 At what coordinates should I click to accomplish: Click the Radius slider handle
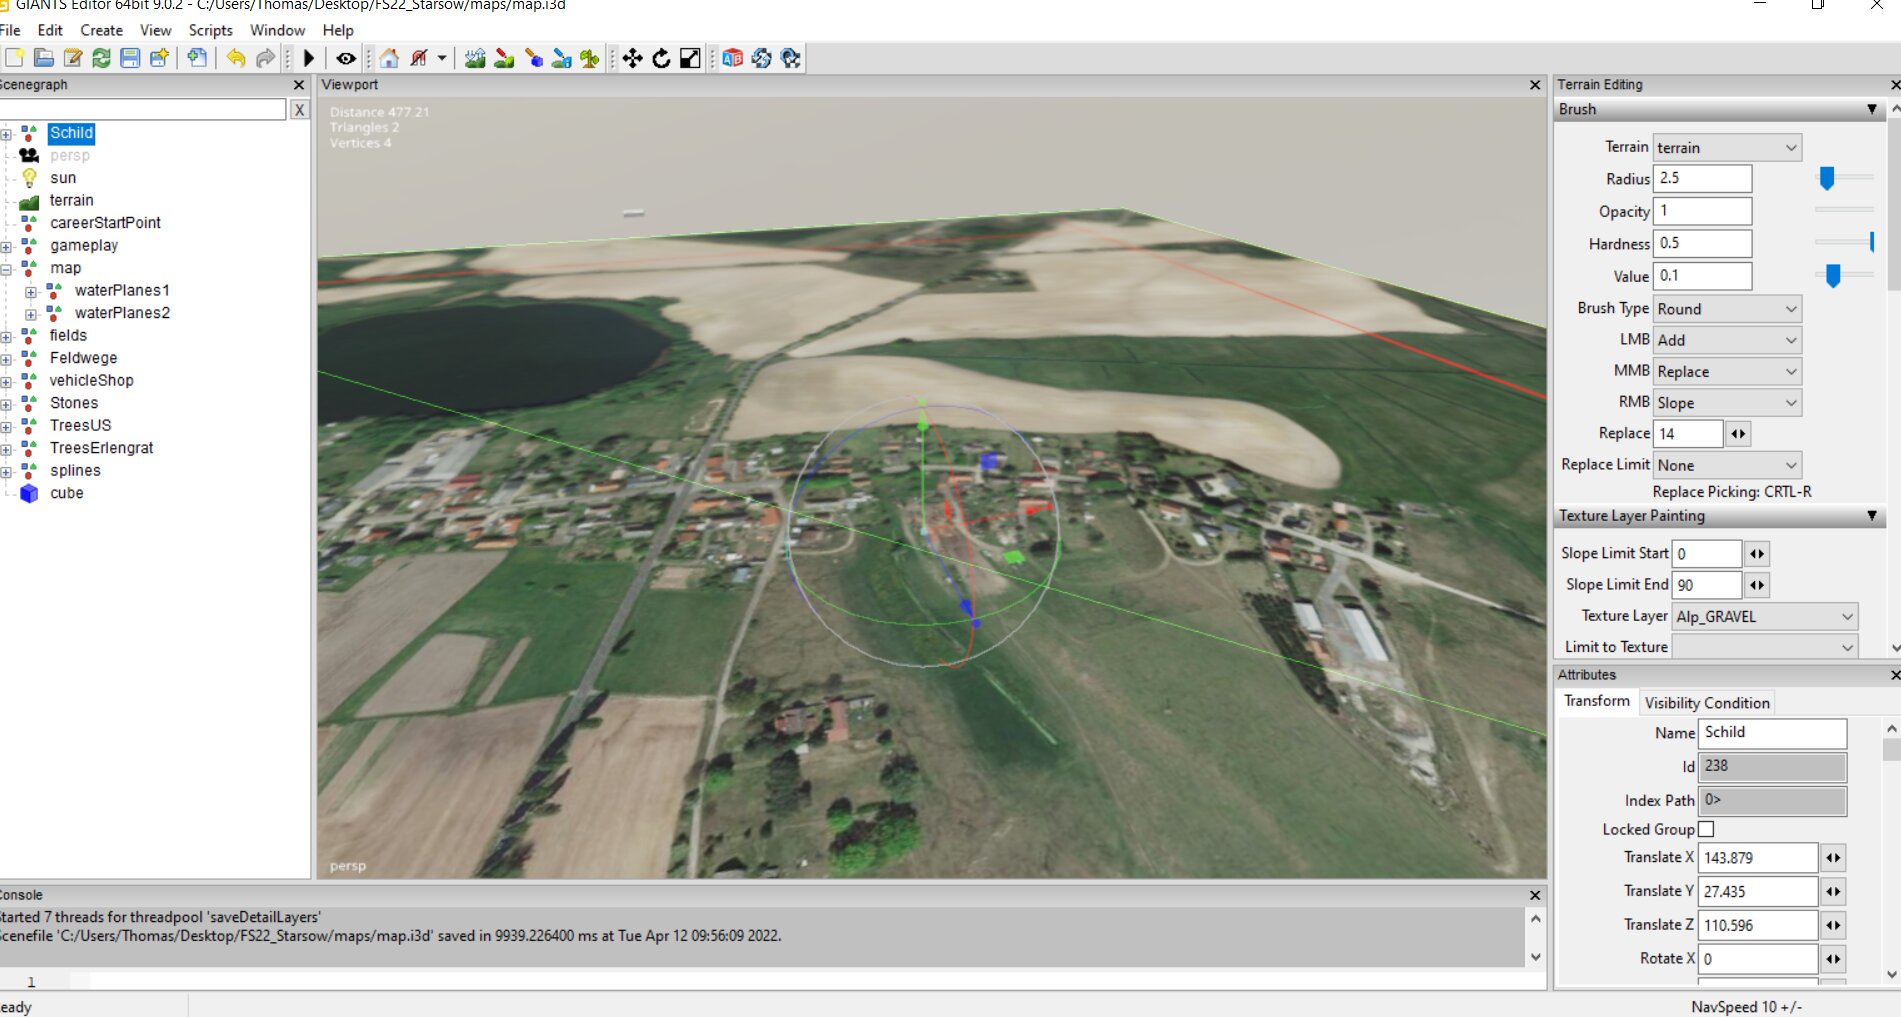coord(1827,178)
